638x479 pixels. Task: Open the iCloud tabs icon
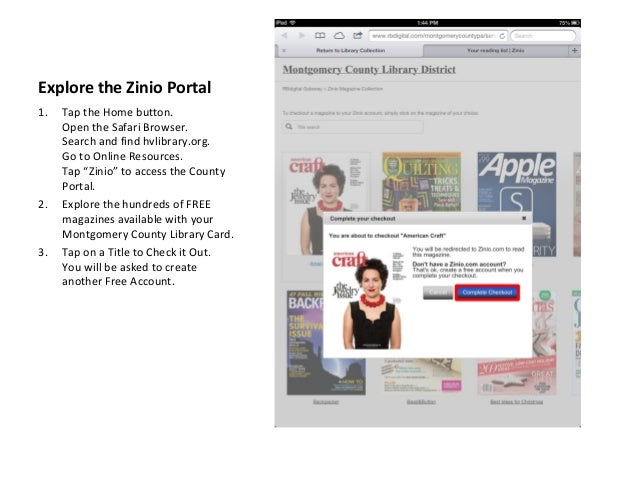tap(339, 36)
